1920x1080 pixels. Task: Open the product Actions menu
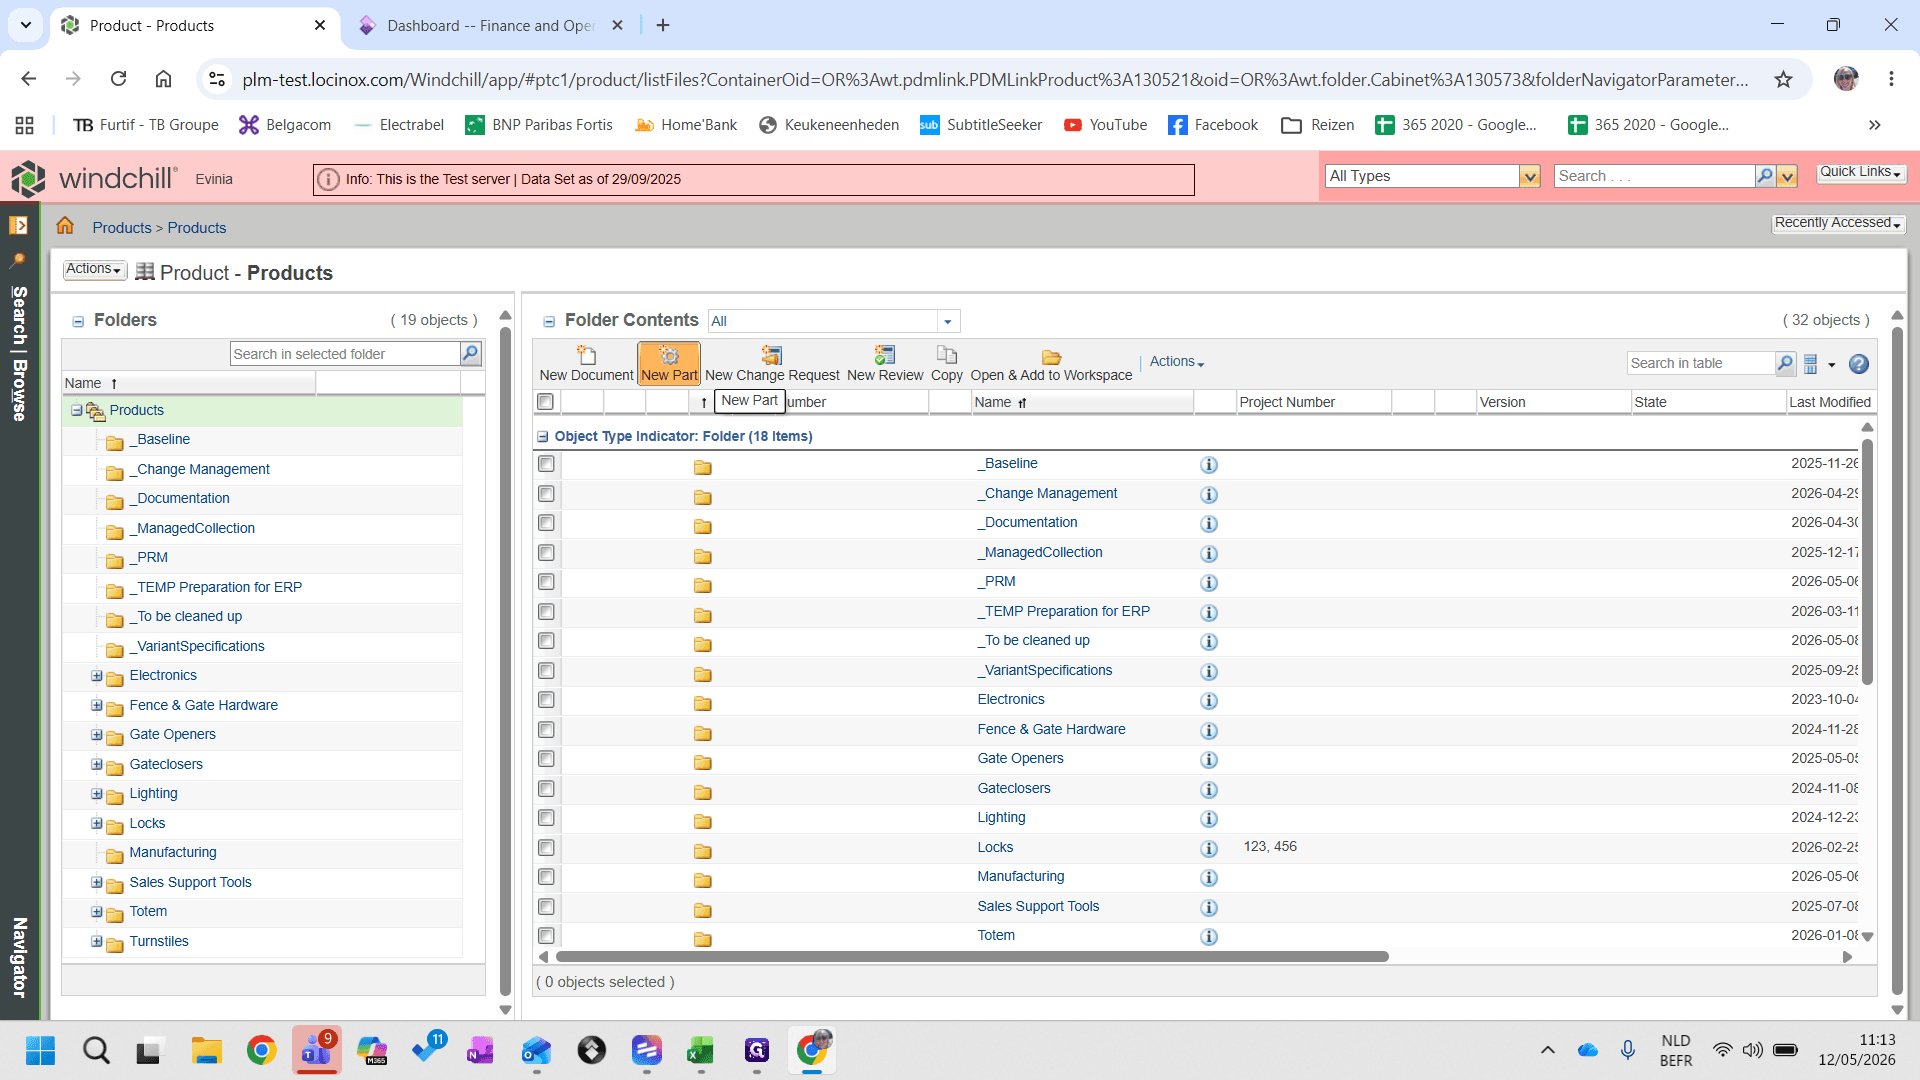click(94, 270)
